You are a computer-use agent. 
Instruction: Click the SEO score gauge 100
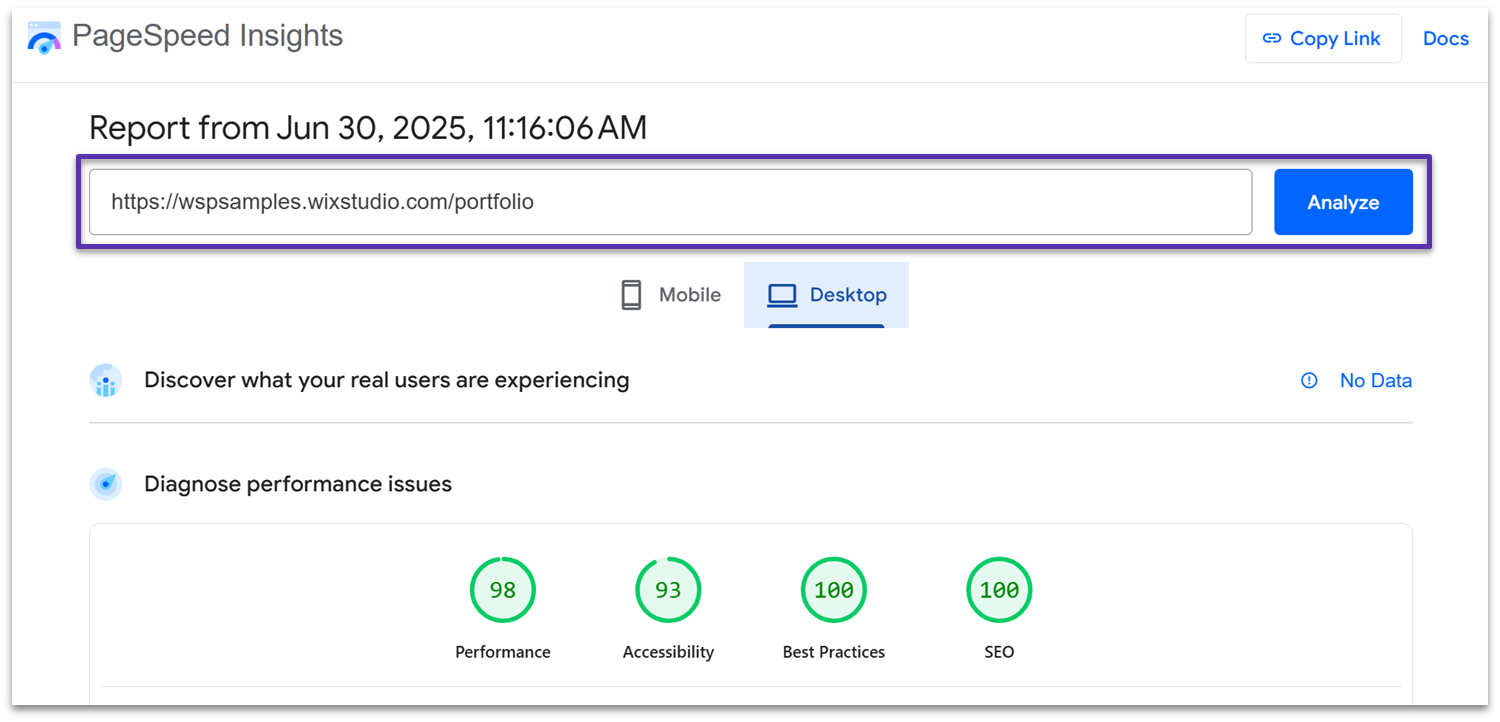point(999,590)
